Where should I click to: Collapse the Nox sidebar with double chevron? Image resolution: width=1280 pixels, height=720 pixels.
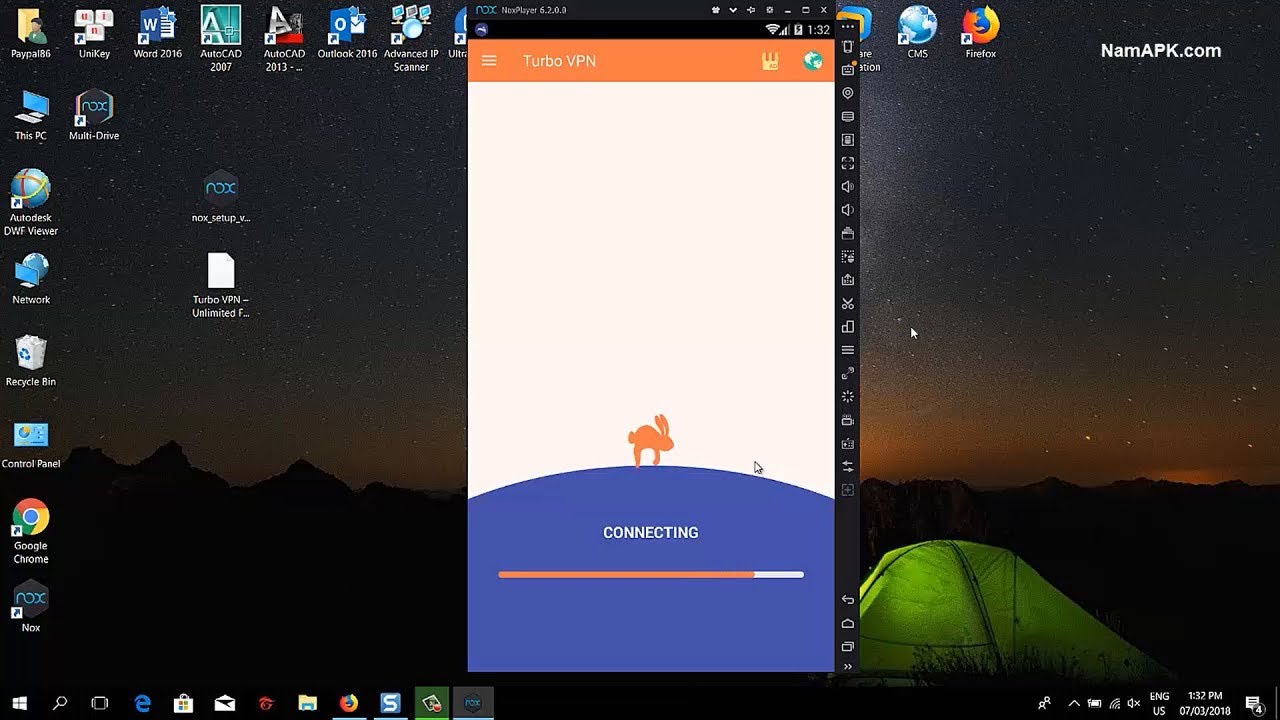click(848, 666)
